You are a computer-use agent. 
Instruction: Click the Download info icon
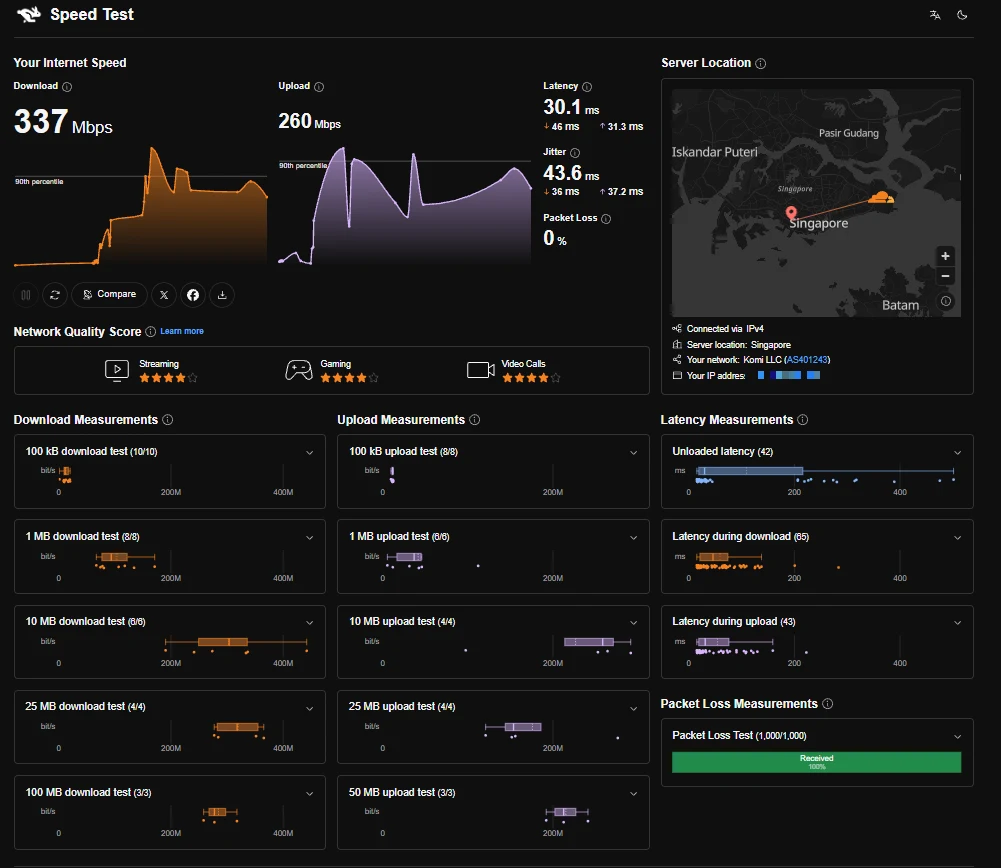click(67, 87)
